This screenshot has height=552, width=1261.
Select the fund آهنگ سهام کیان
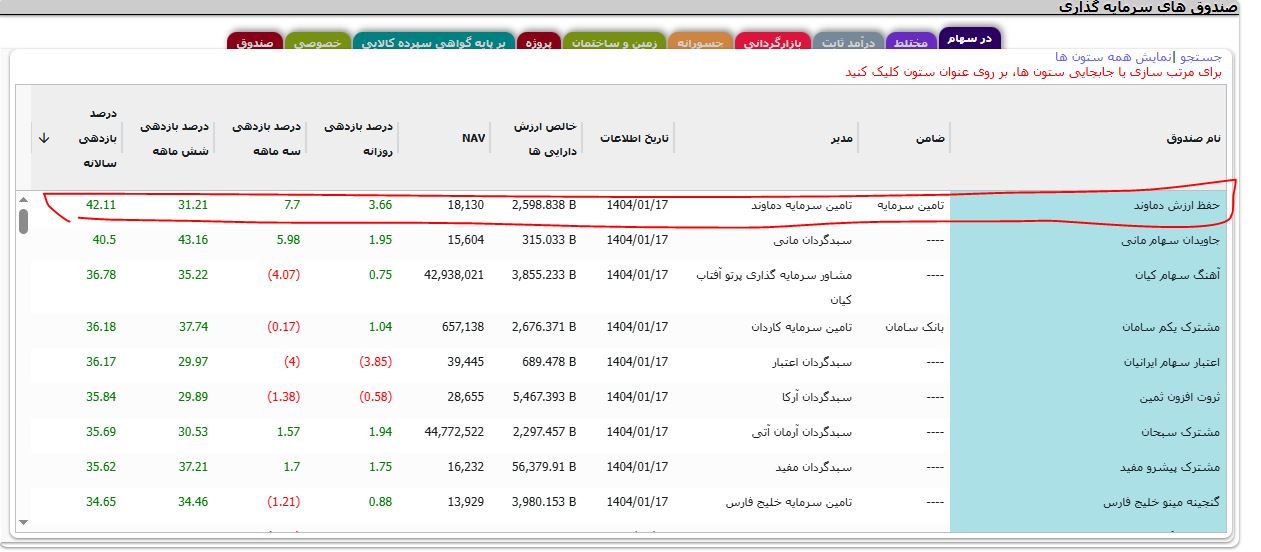[x=1179, y=275]
